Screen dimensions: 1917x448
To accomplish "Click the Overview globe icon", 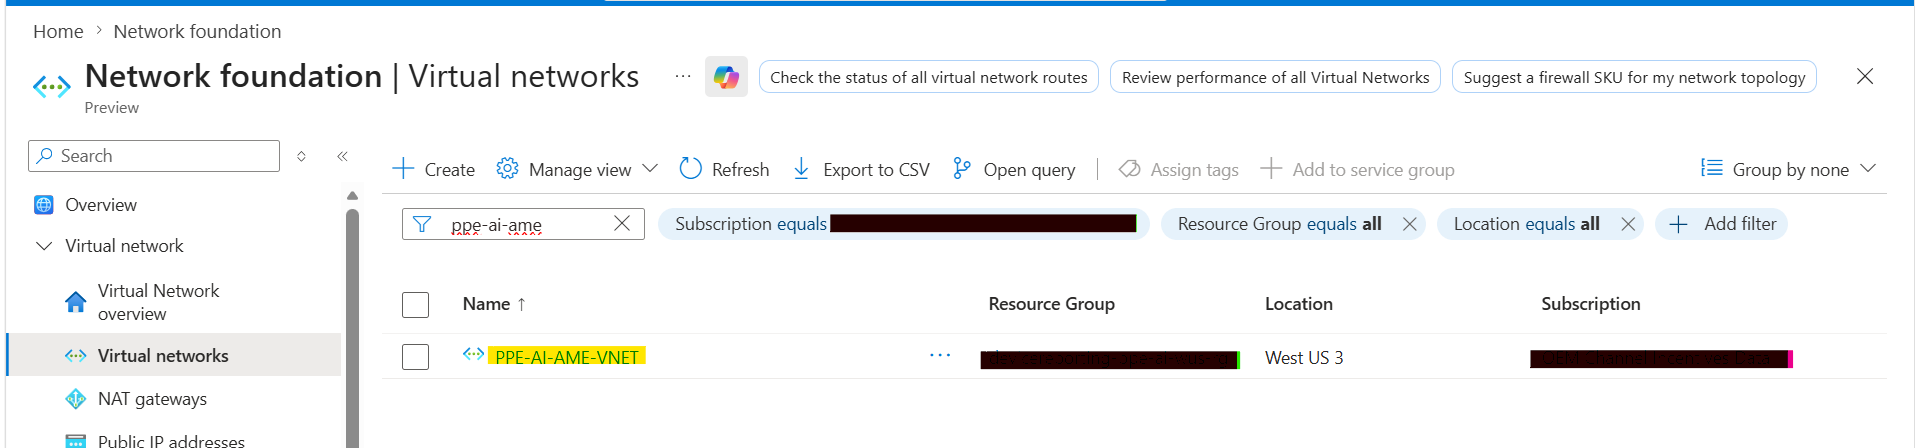I will (44, 205).
